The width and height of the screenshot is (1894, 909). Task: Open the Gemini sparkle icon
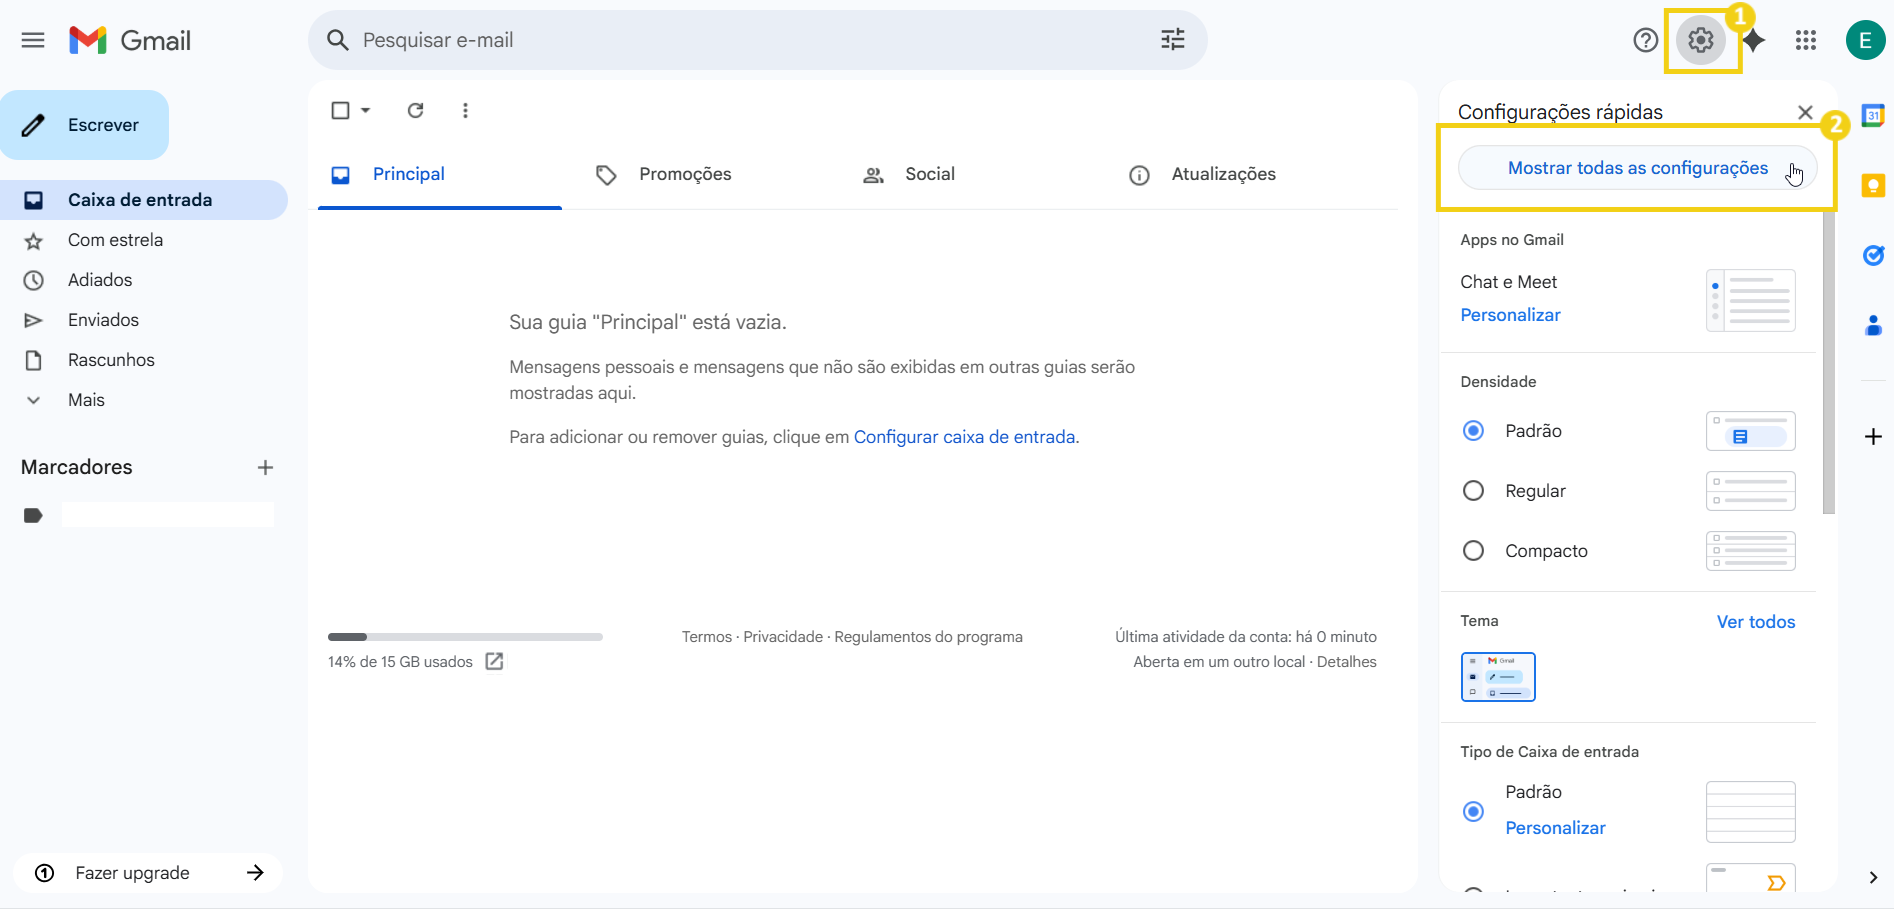(x=1753, y=40)
